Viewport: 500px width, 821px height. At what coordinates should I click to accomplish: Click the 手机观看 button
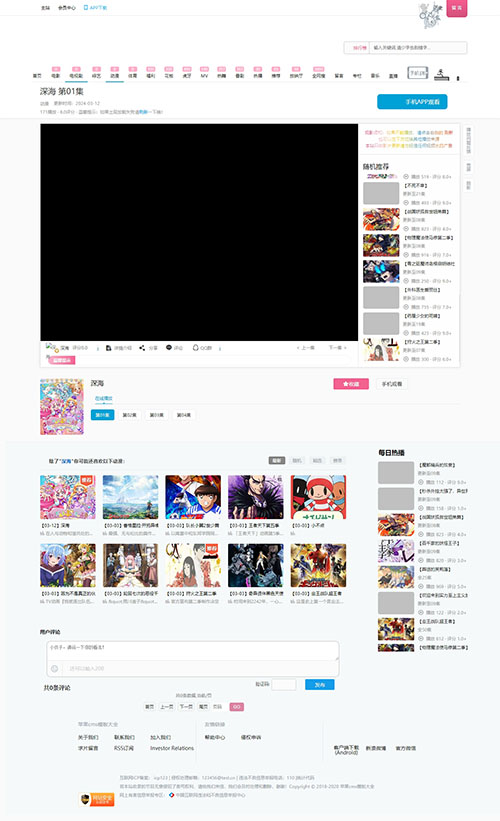click(392, 384)
